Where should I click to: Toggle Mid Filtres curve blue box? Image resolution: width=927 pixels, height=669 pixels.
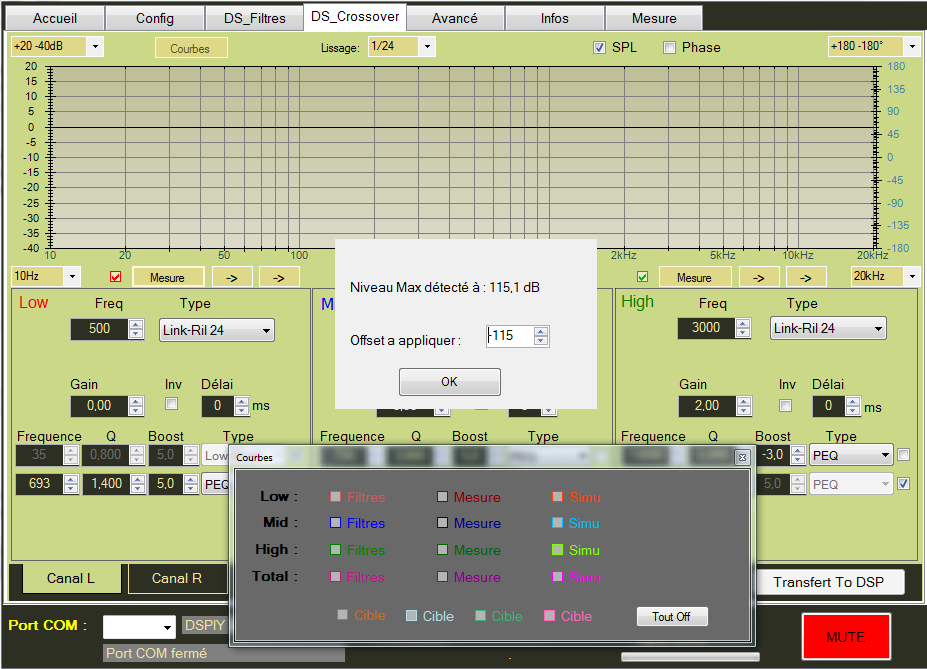pyautogui.click(x=336, y=523)
